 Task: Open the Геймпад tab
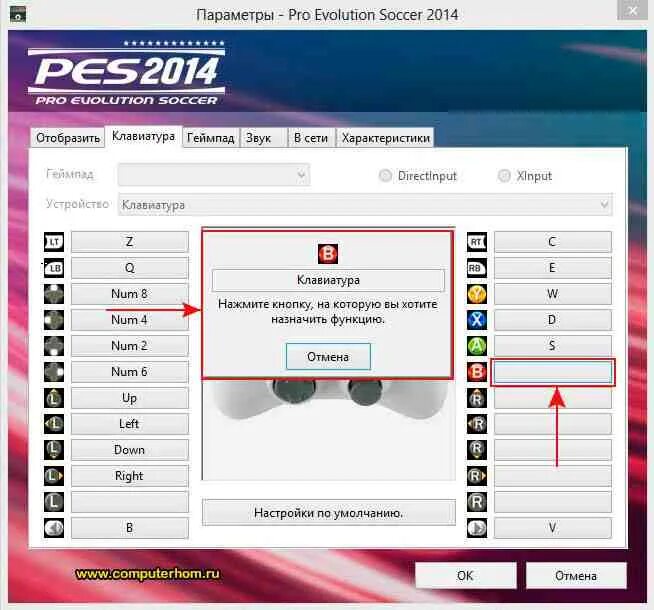211,138
